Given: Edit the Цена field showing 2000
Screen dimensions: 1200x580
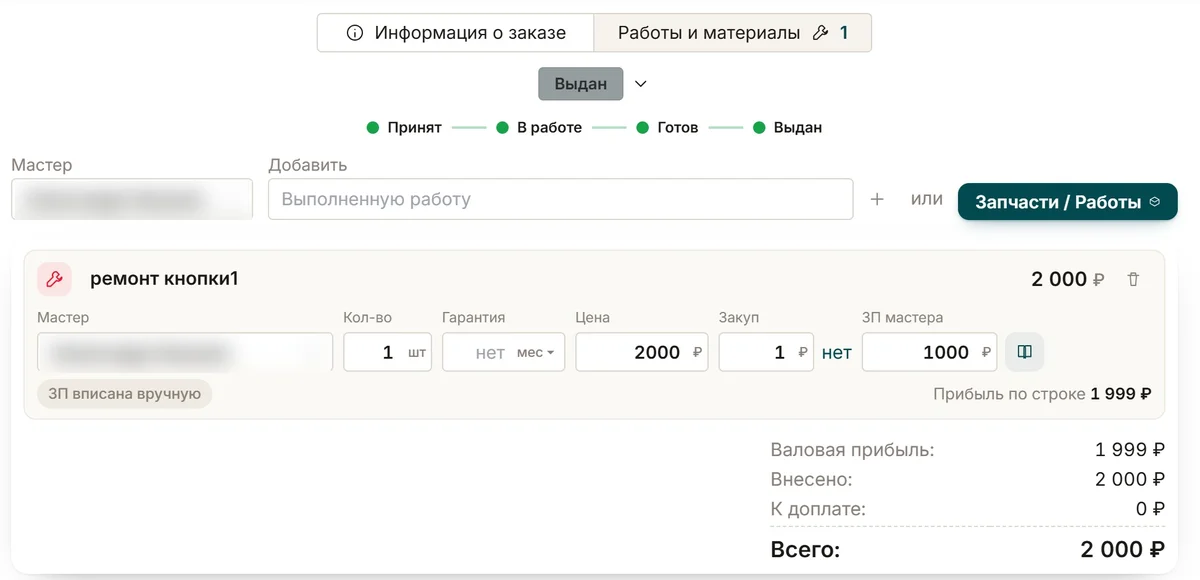Looking at the screenshot, I should click(x=641, y=352).
